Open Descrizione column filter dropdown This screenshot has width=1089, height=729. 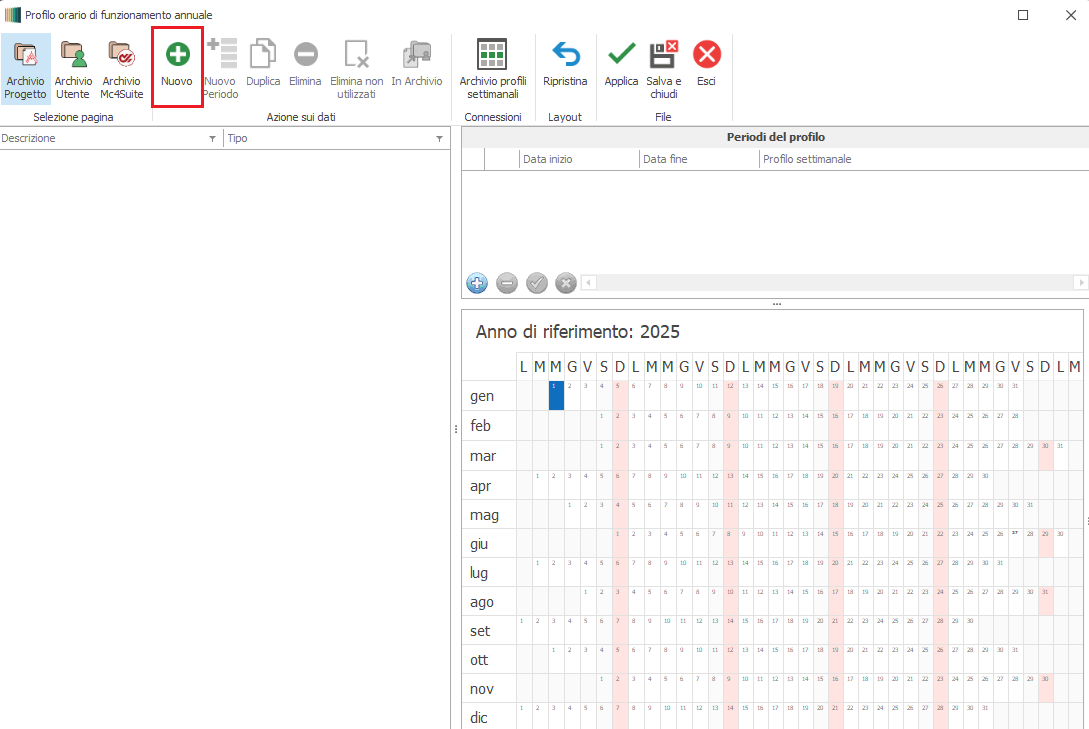[212, 140]
